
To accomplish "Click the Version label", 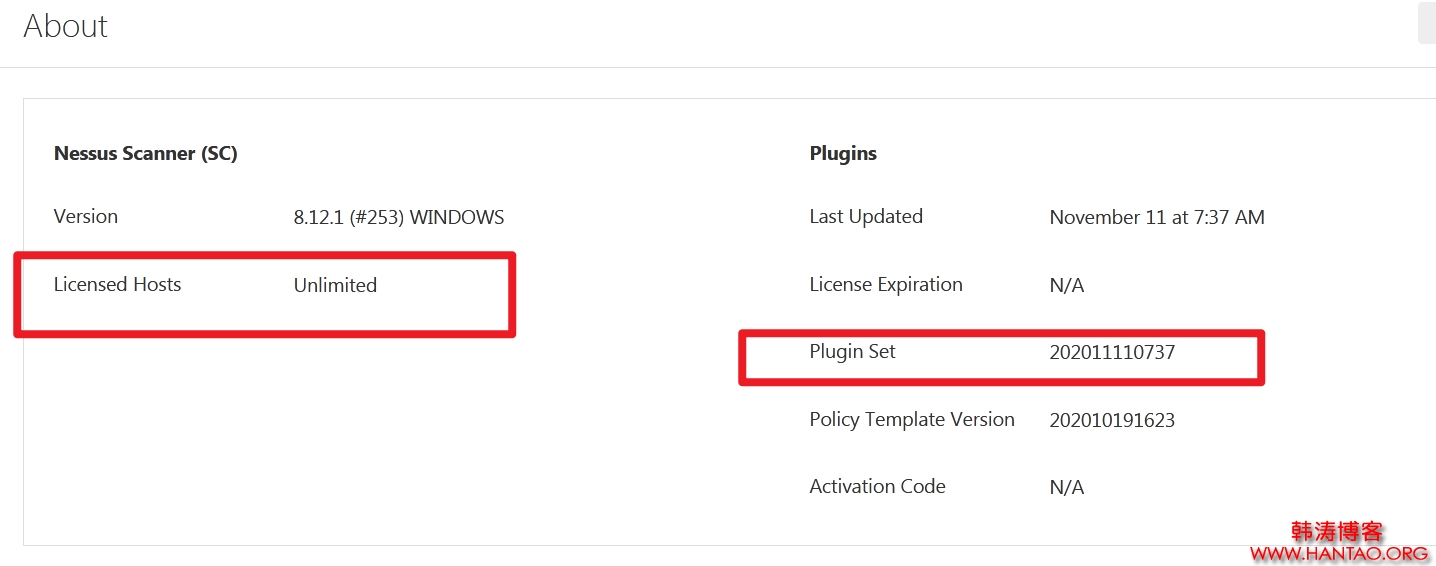I will click(x=86, y=217).
